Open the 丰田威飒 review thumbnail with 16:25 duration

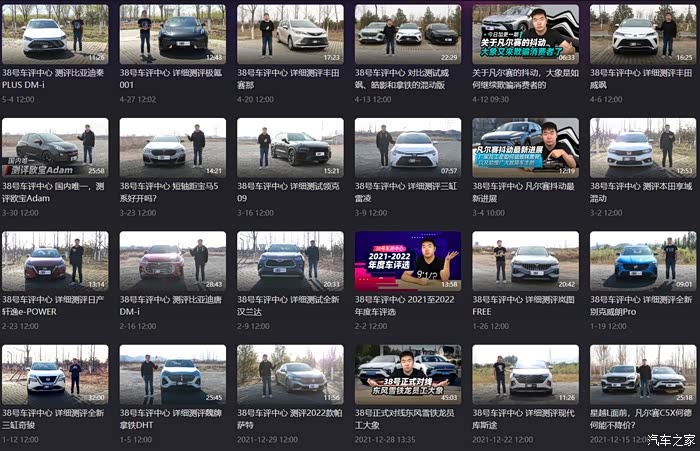[x=643, y=34]
